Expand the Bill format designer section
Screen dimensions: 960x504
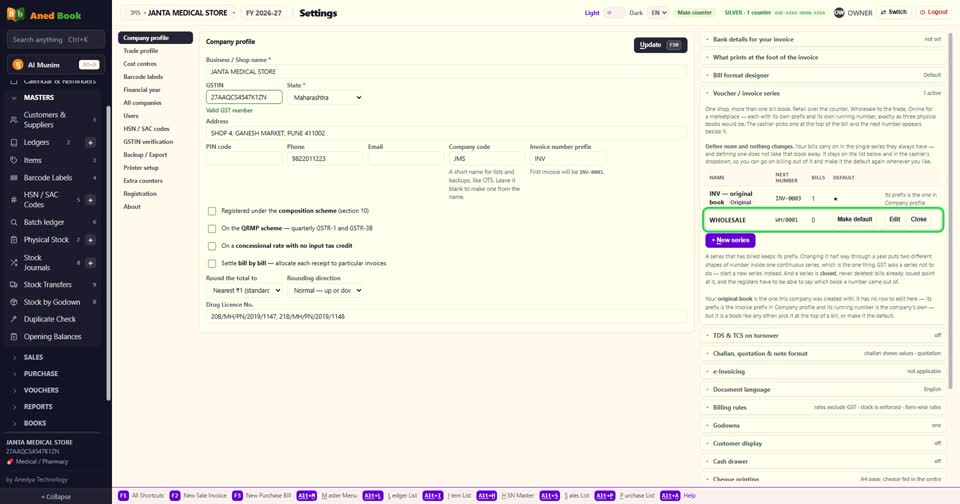click(823, 75)
